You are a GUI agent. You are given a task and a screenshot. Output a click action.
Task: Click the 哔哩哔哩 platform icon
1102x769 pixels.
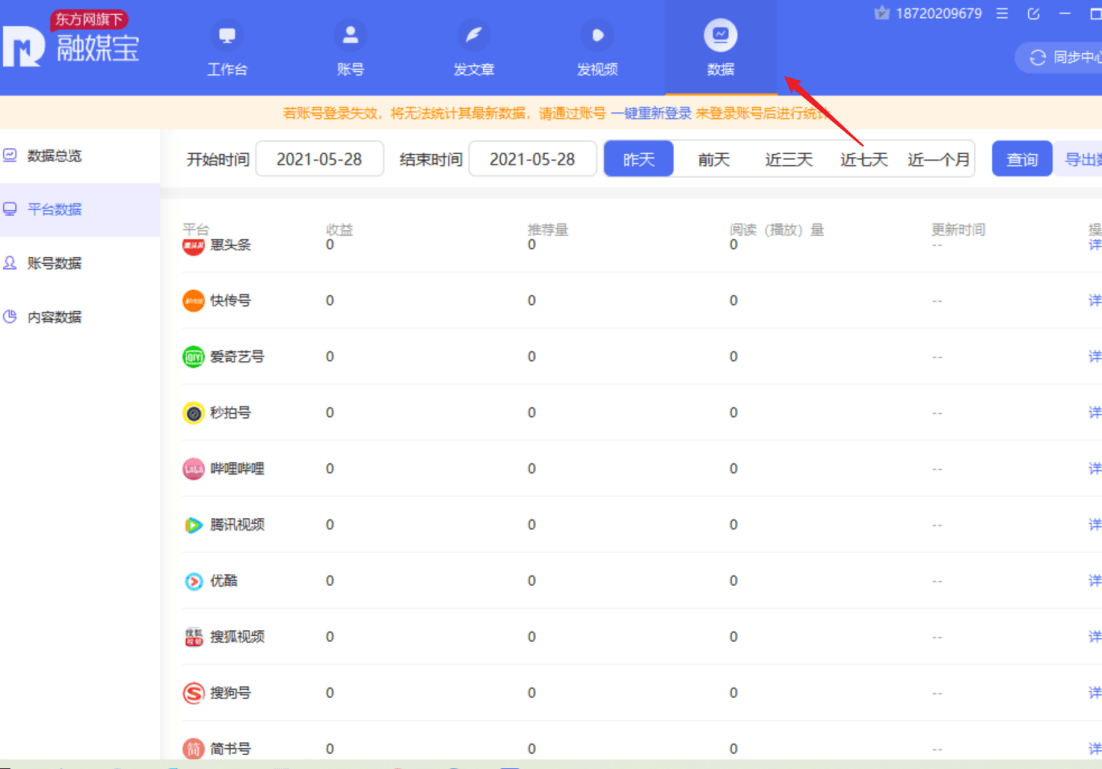(x=193, y=469)
